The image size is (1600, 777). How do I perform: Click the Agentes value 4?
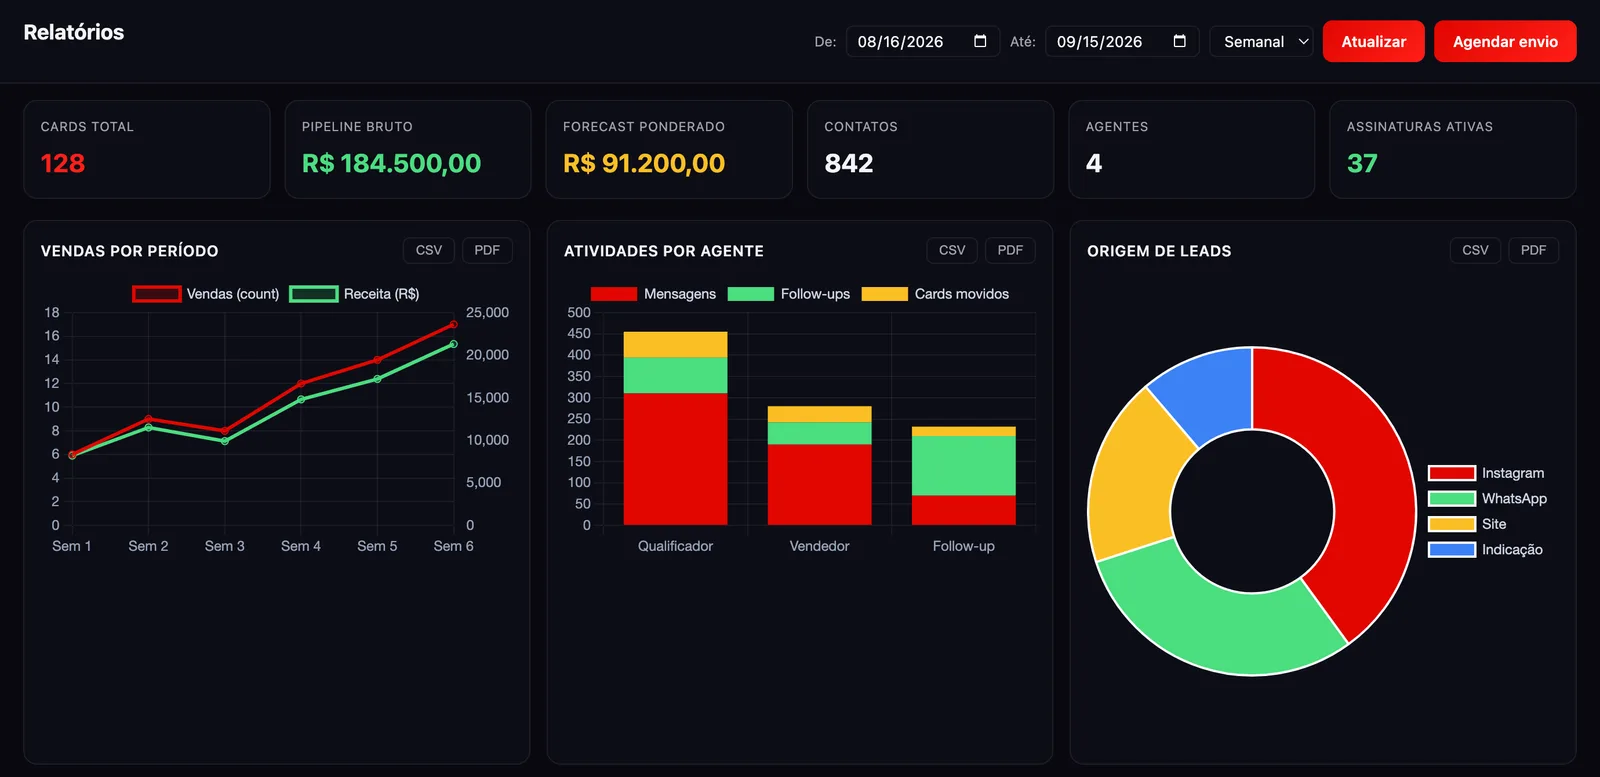tap(1094, 163)
